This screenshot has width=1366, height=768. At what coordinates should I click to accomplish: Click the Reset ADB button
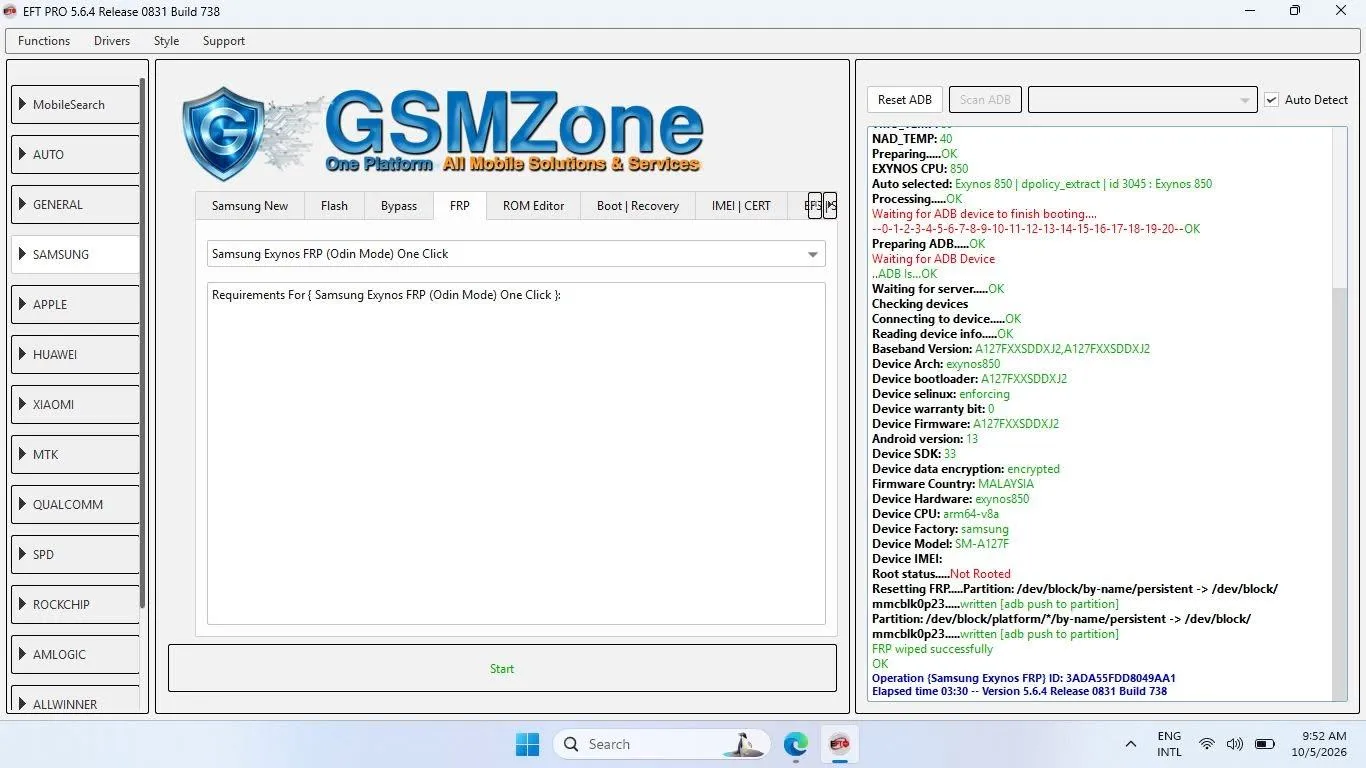point(905,100)
